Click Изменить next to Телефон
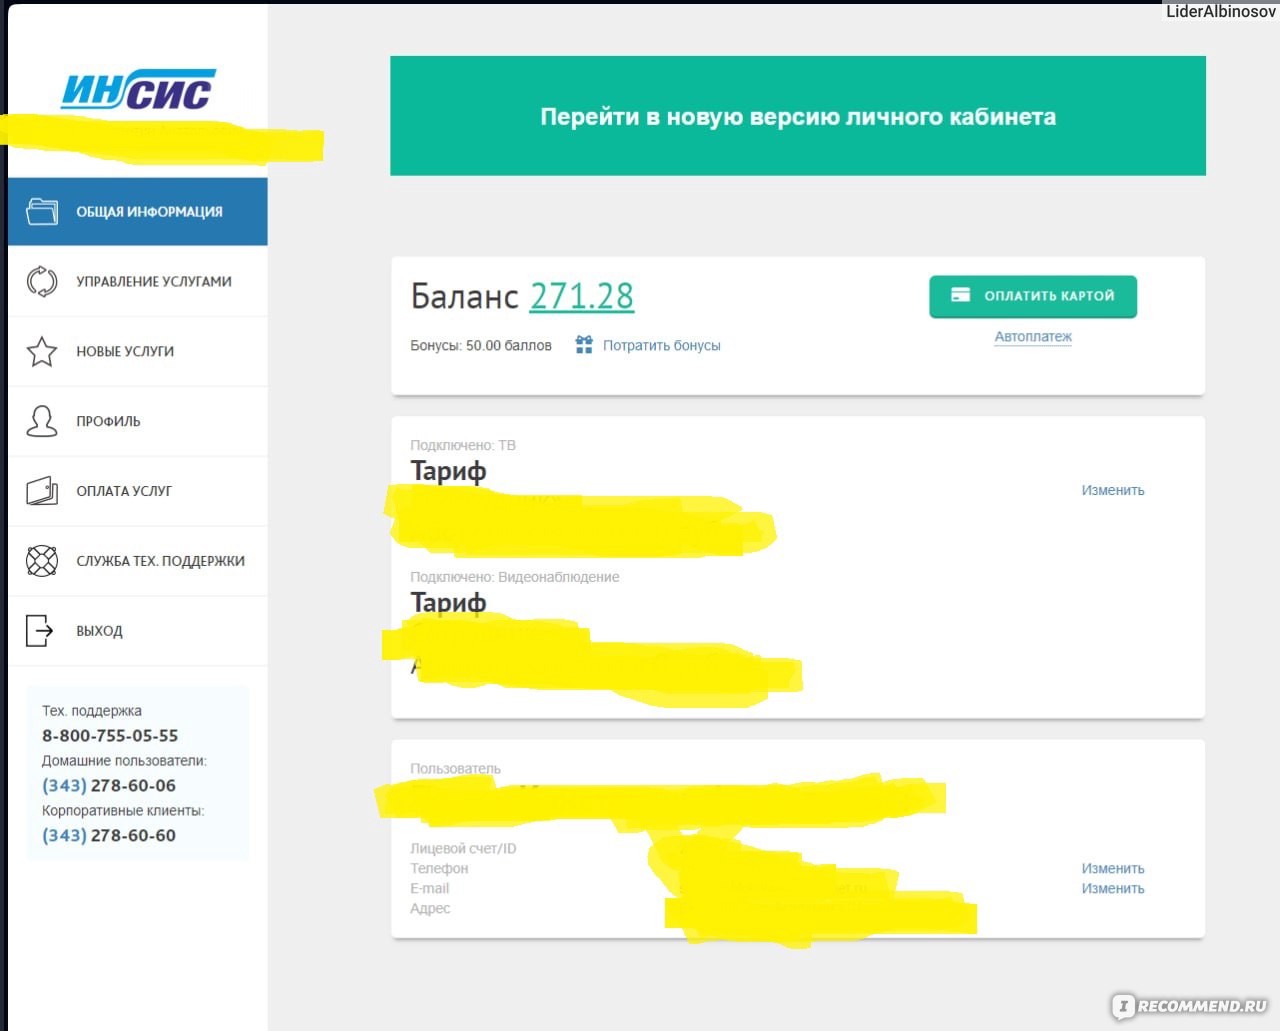 pyautogui.click(x=1113, y=868)
